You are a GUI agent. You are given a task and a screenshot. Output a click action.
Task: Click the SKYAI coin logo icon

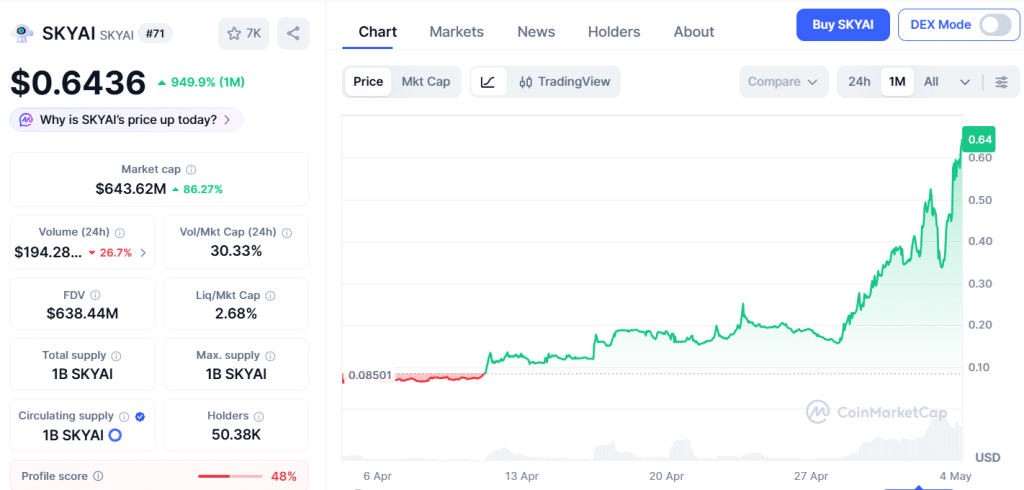point(23,33)
